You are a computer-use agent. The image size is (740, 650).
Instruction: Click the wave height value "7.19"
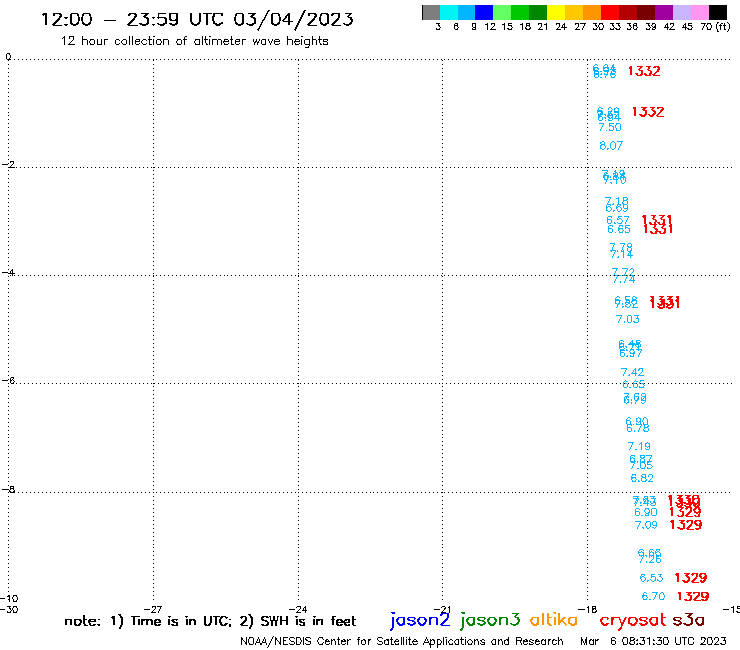pyautogui.click(x=639, y=446)
